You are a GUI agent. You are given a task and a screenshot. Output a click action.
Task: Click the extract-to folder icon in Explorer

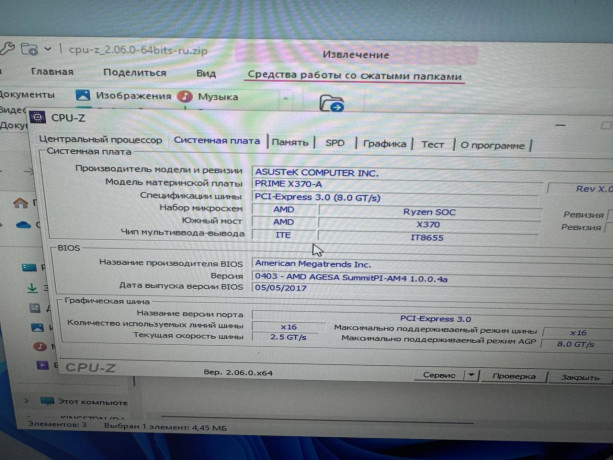[x=332, y=104]
